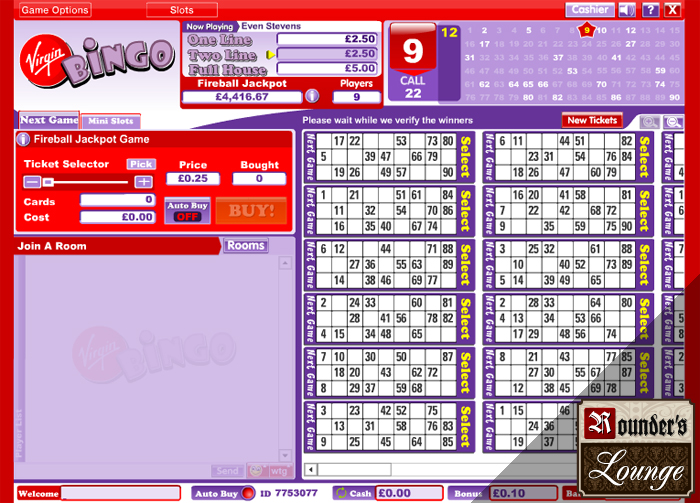Zoom in on the tickets with the magnifier plus
700x503 pixels.
coord(649,121)
